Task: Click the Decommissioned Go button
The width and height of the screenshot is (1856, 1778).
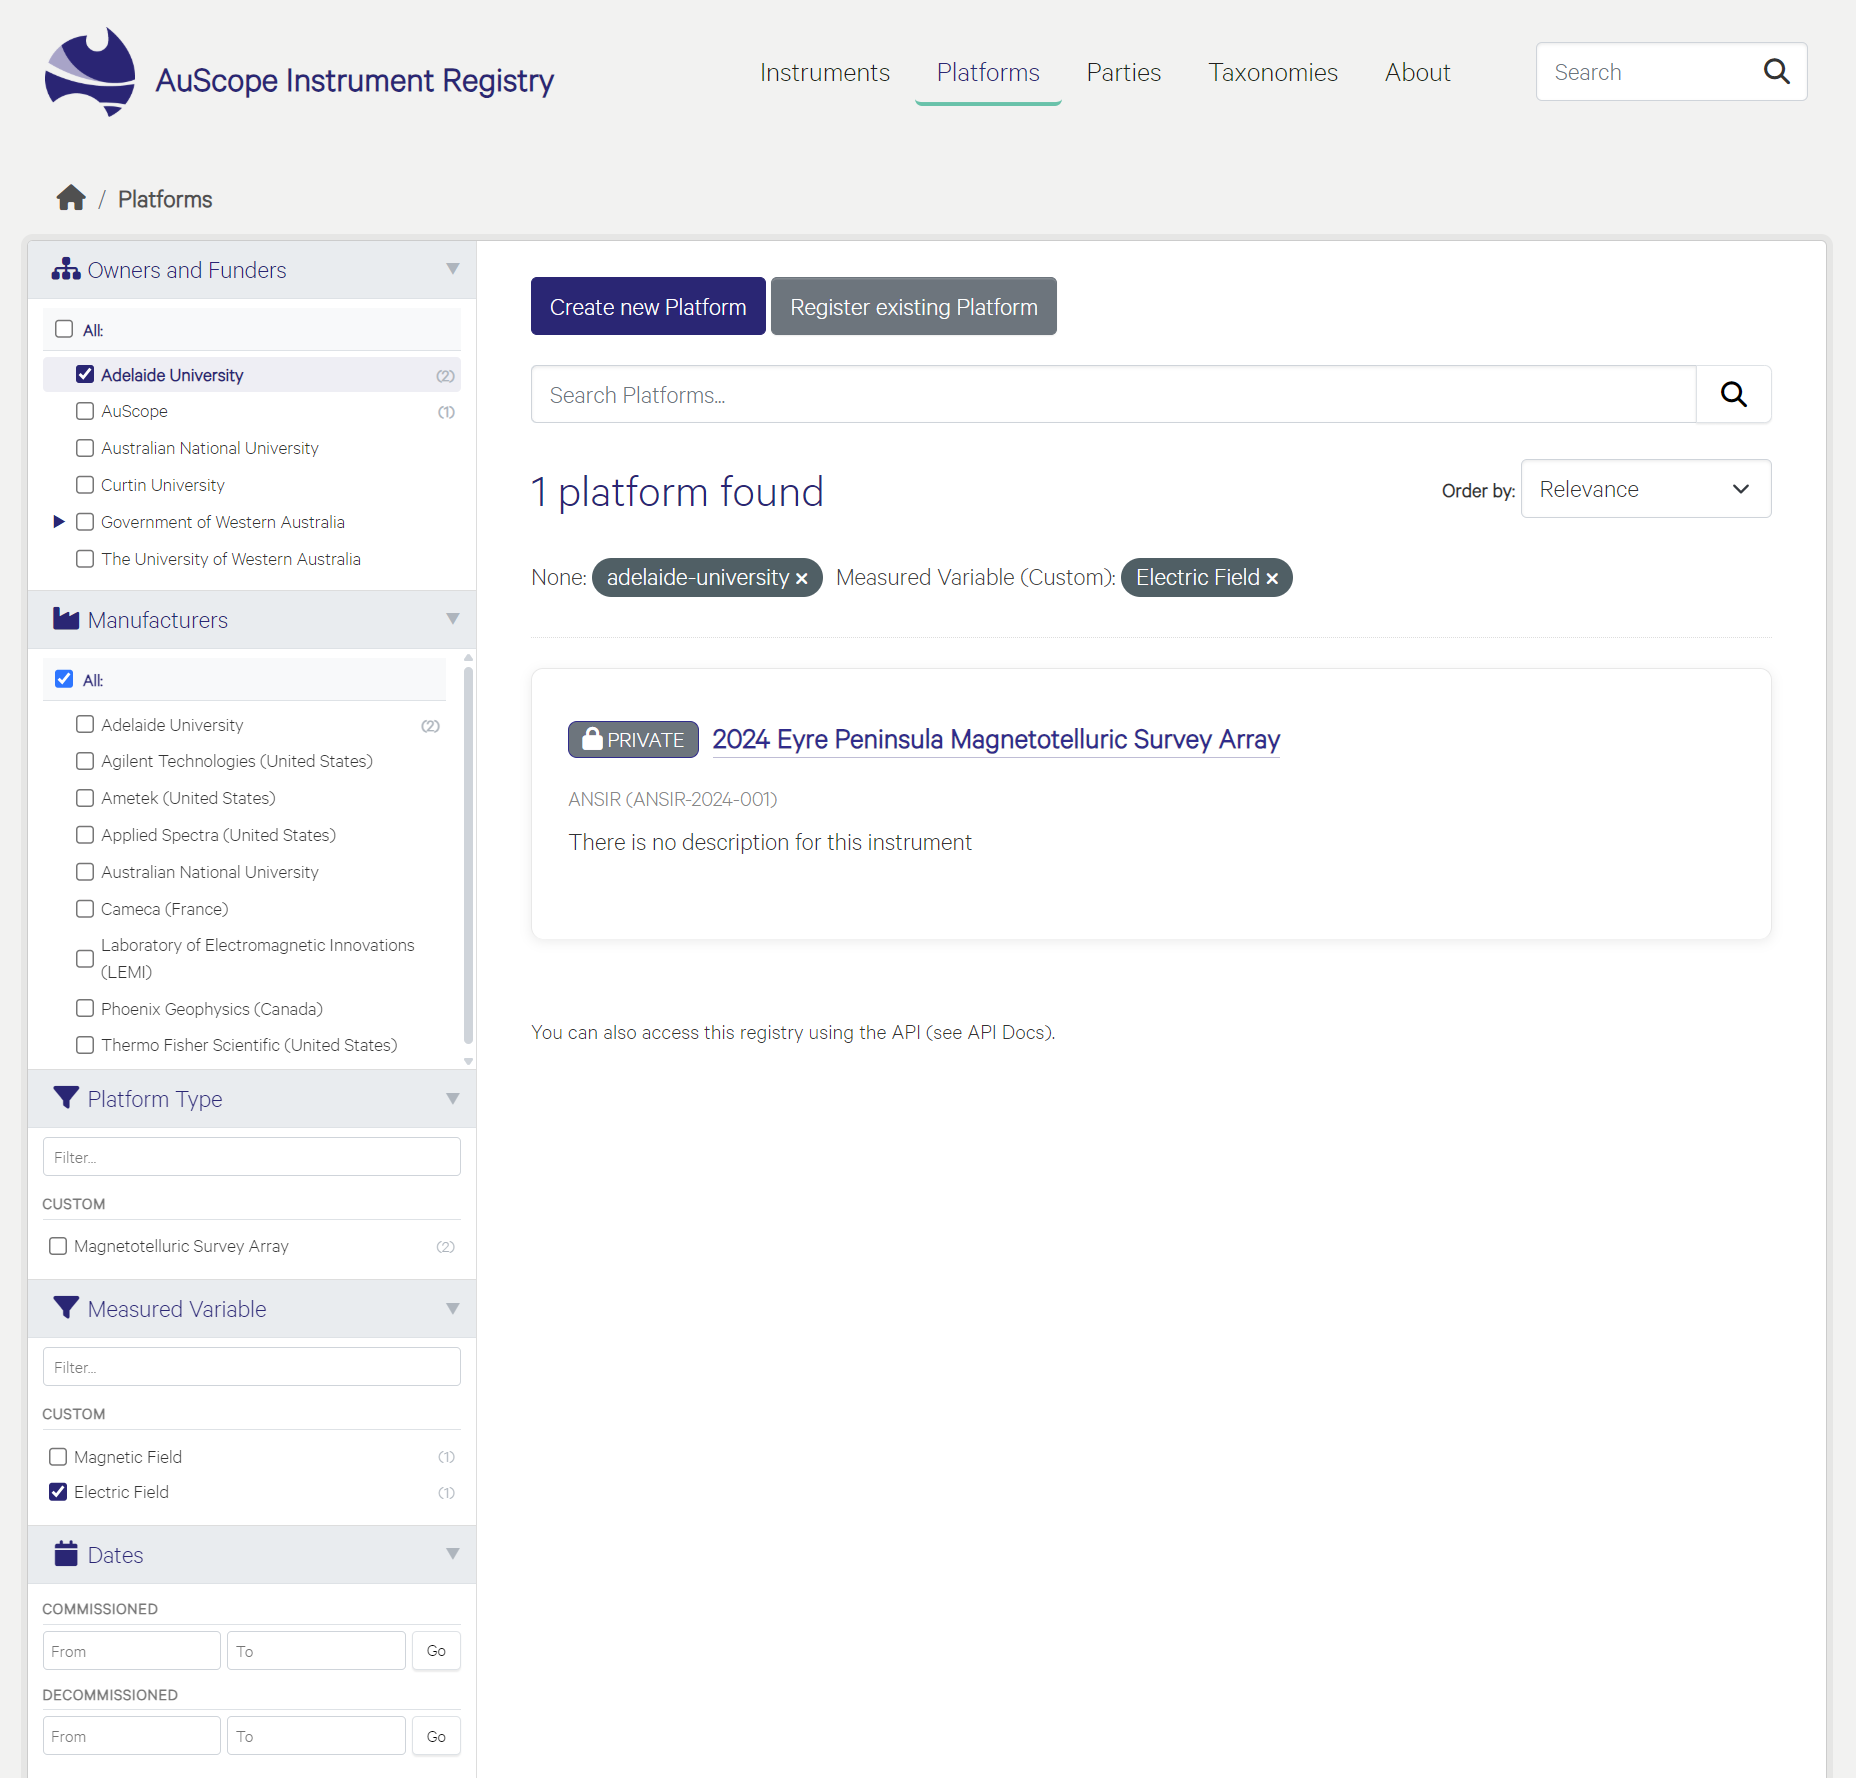Action: [436, 1736]
